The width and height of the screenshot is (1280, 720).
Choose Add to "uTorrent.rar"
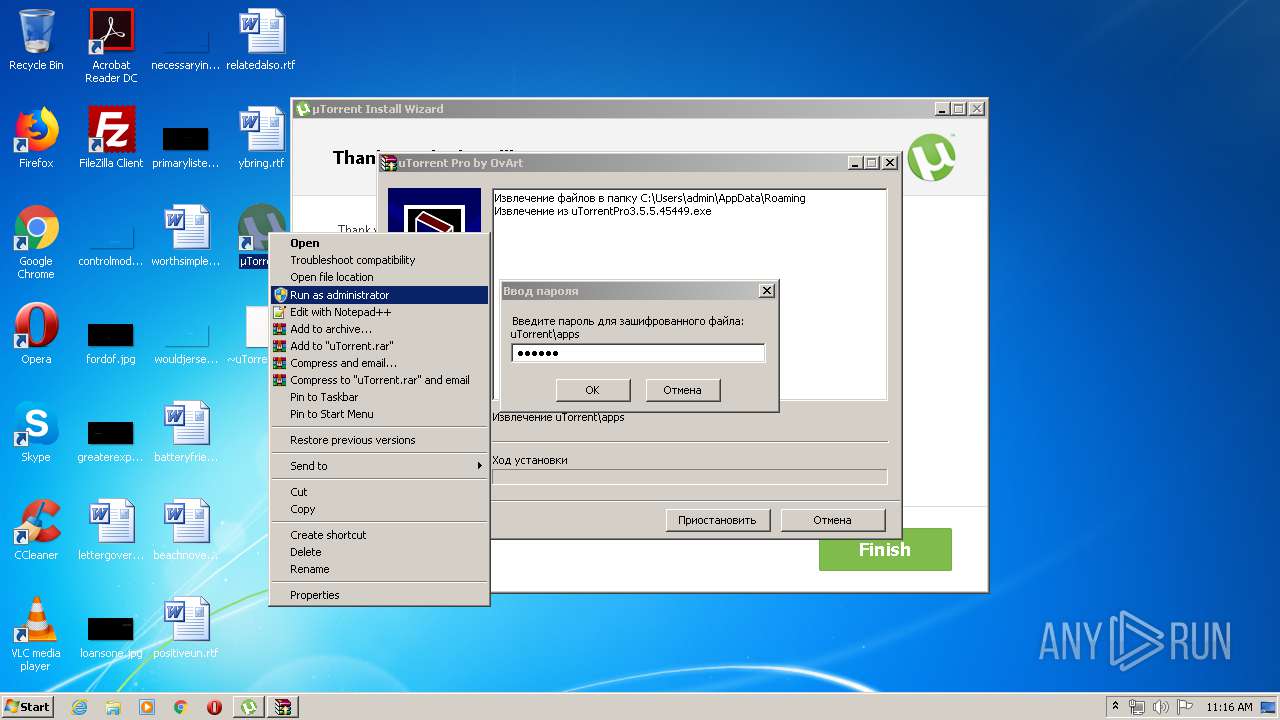[379, 346]
